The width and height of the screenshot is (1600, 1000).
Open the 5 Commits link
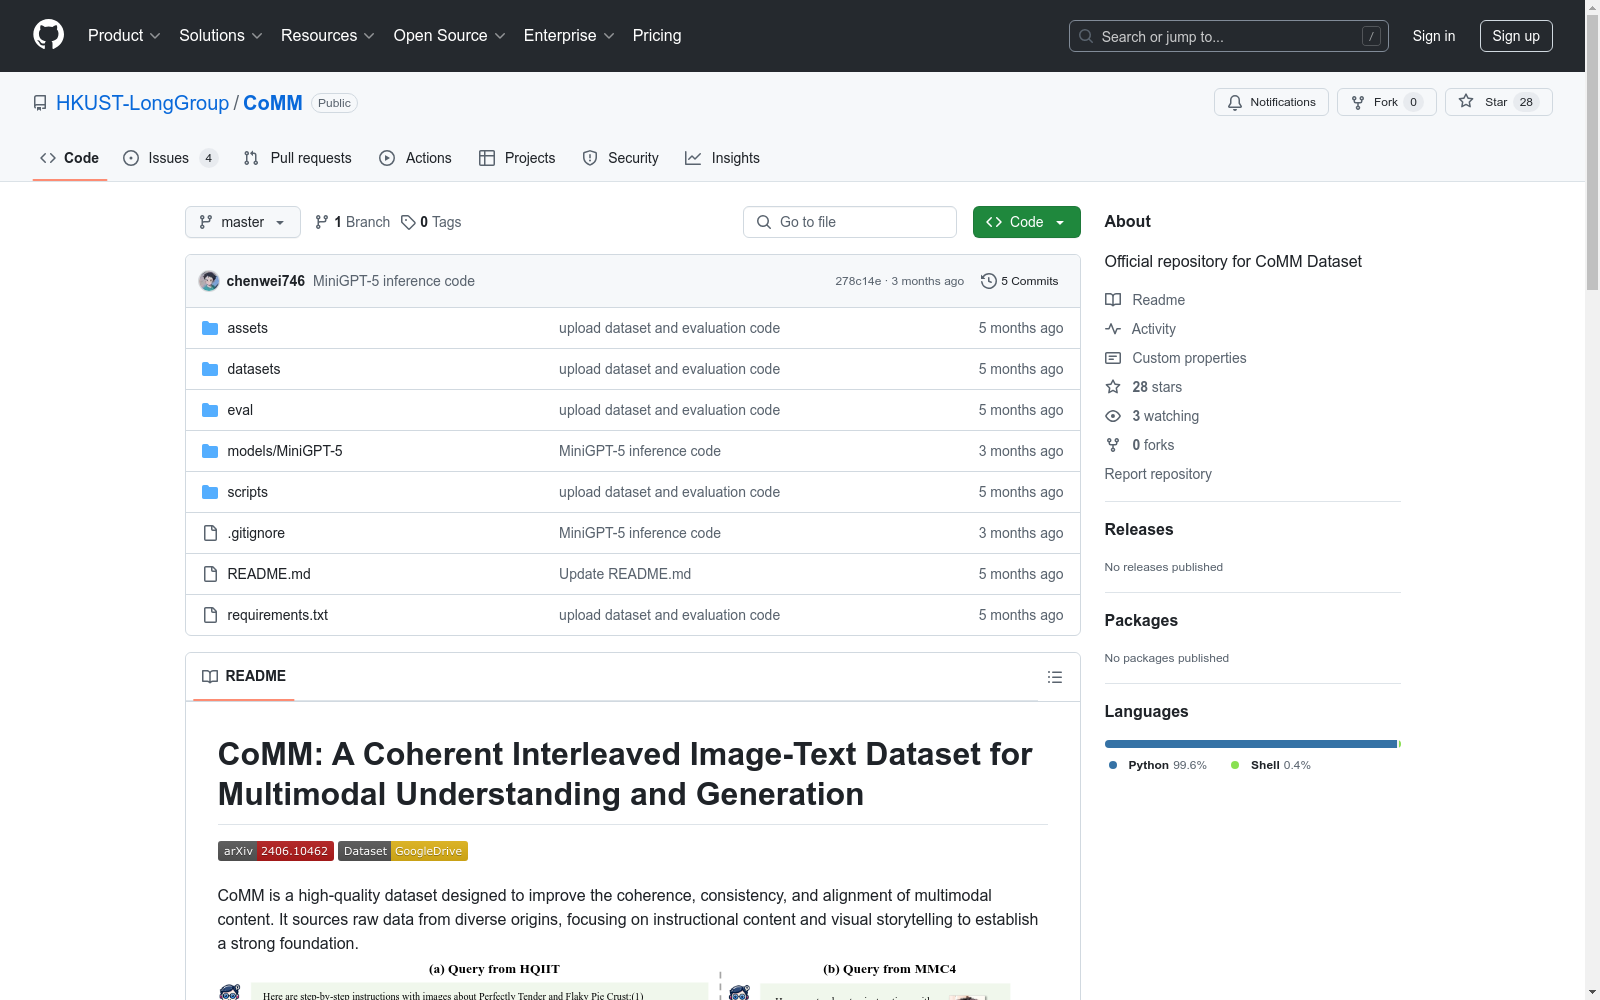1020,281
